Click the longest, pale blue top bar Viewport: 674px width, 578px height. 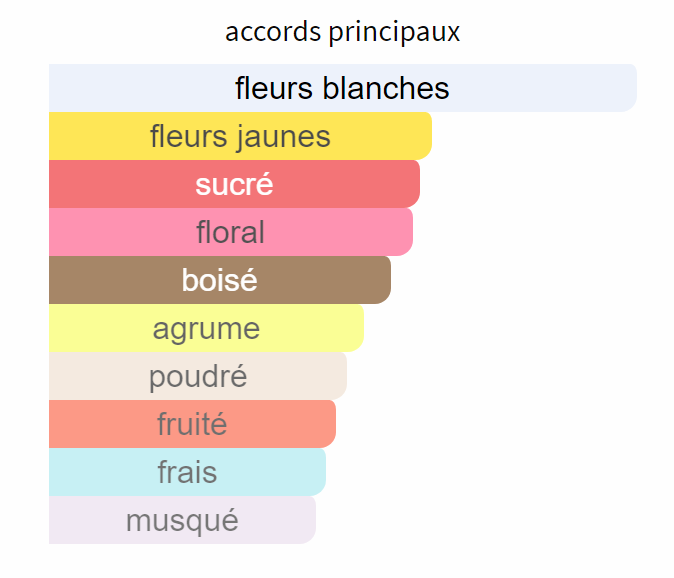click(342, 88)
